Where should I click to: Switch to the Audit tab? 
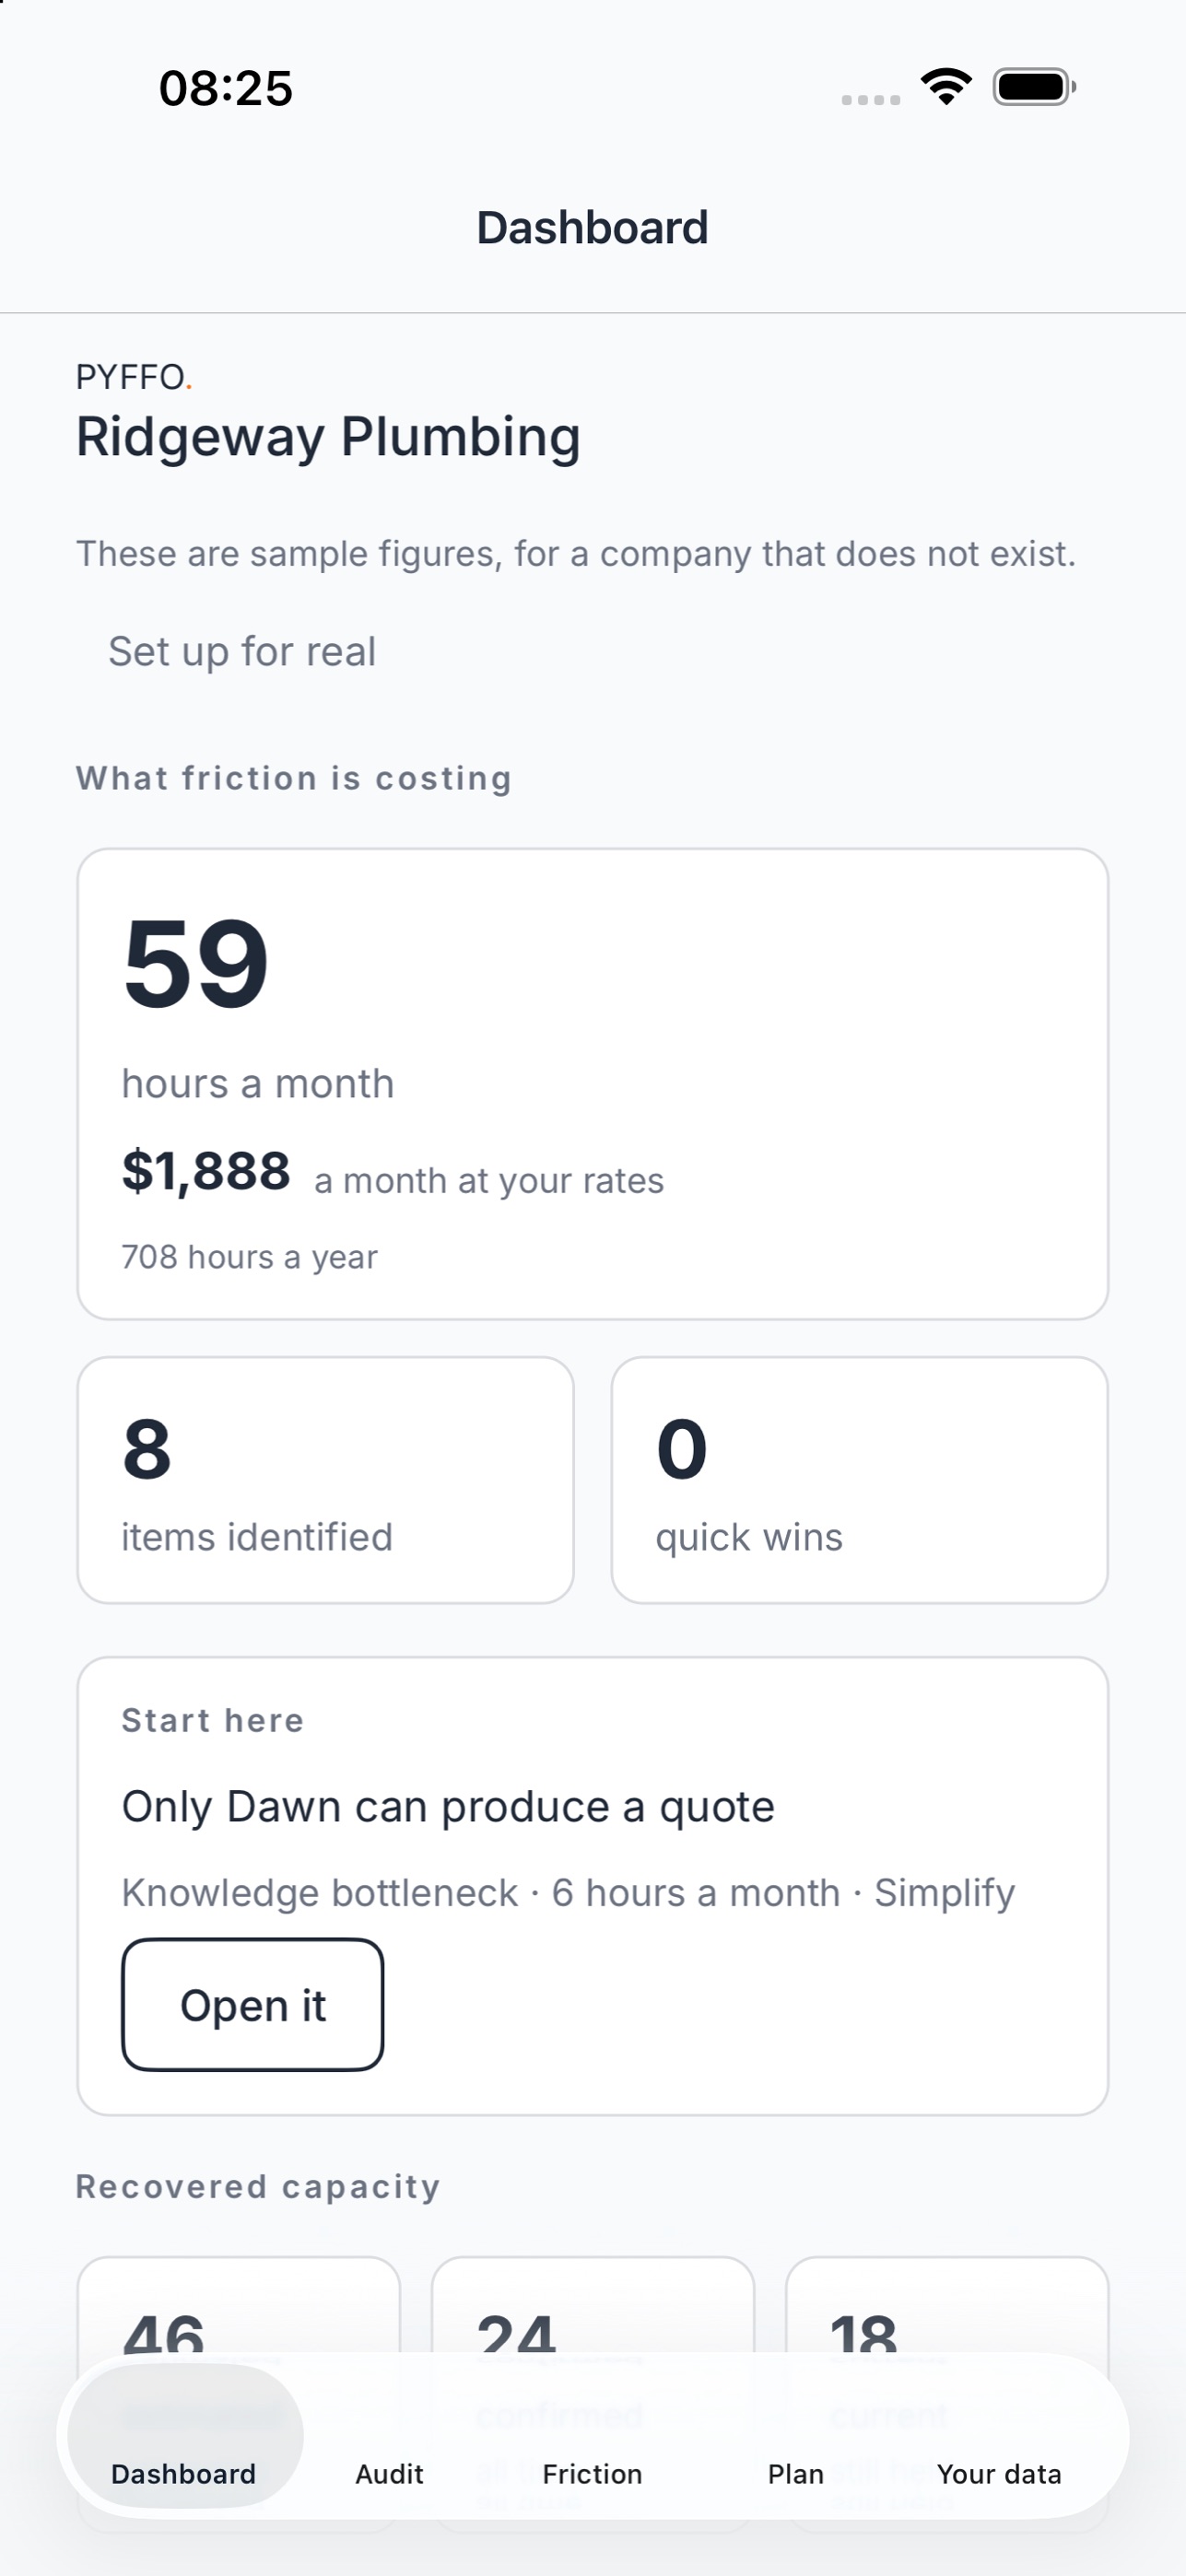click(390, 2473)
